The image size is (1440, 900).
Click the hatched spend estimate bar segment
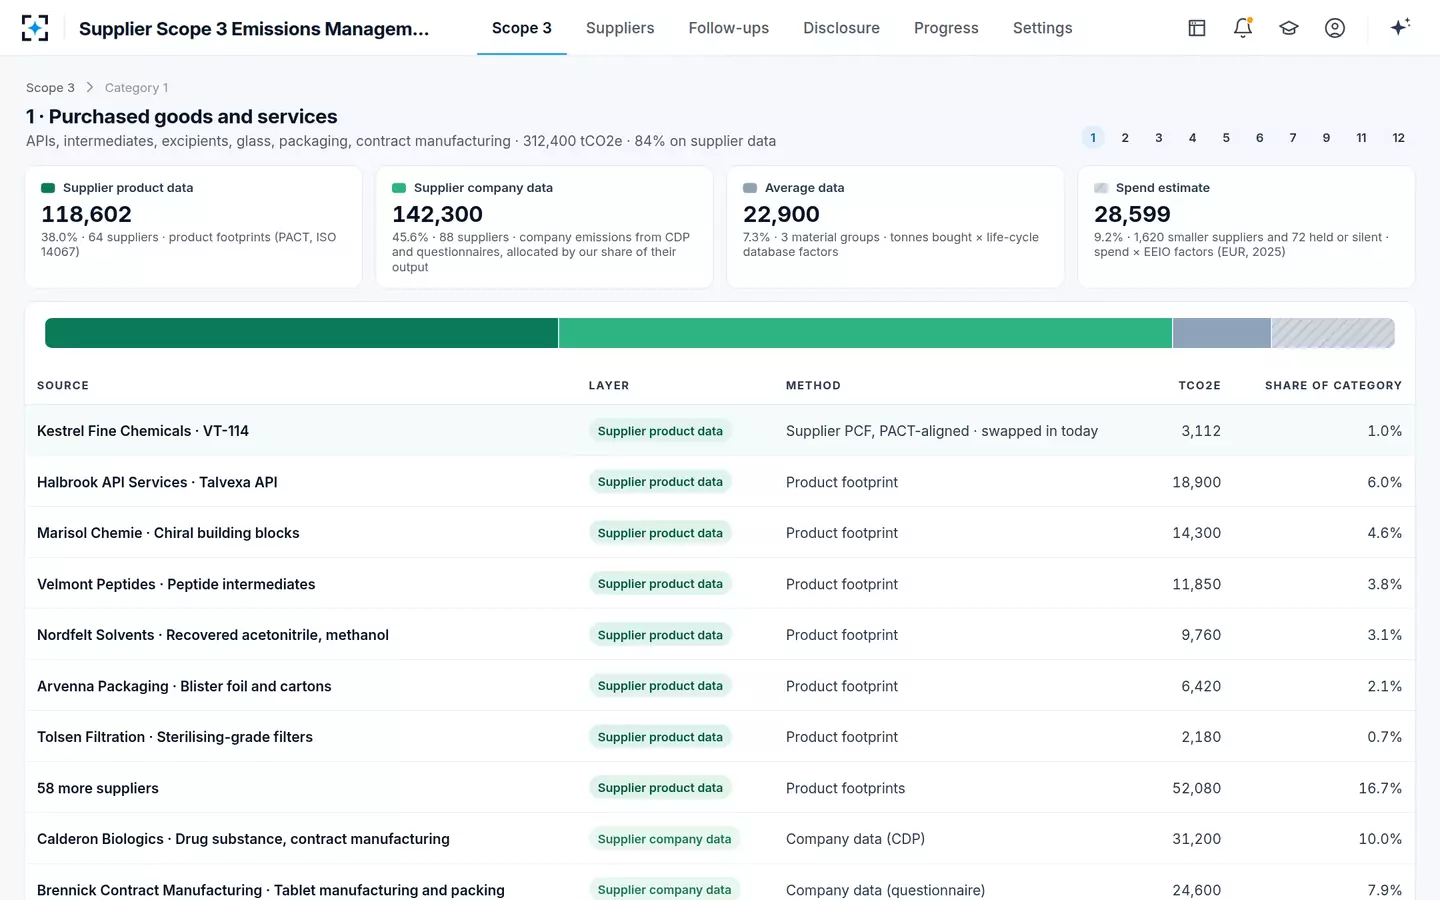(1333, 333)
